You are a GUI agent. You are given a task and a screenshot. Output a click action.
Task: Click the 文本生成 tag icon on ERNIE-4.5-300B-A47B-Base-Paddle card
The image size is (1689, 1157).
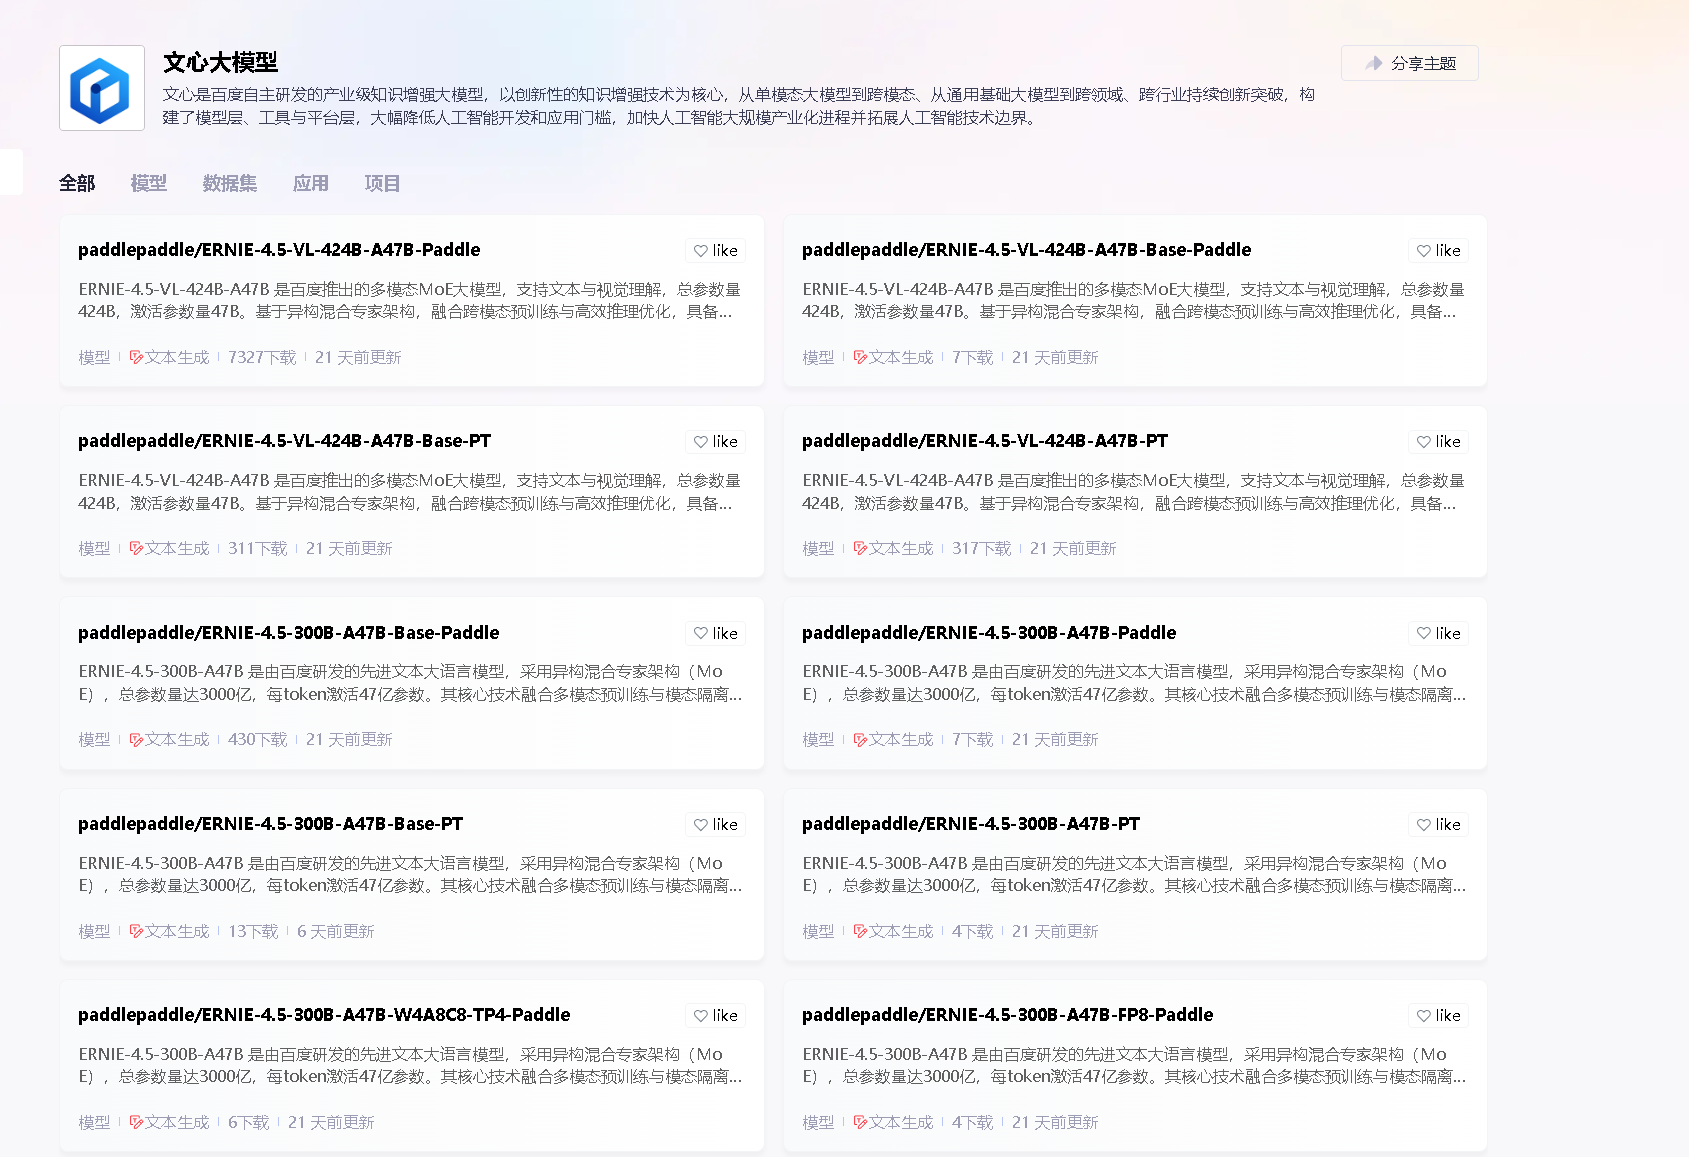point(136,739)
